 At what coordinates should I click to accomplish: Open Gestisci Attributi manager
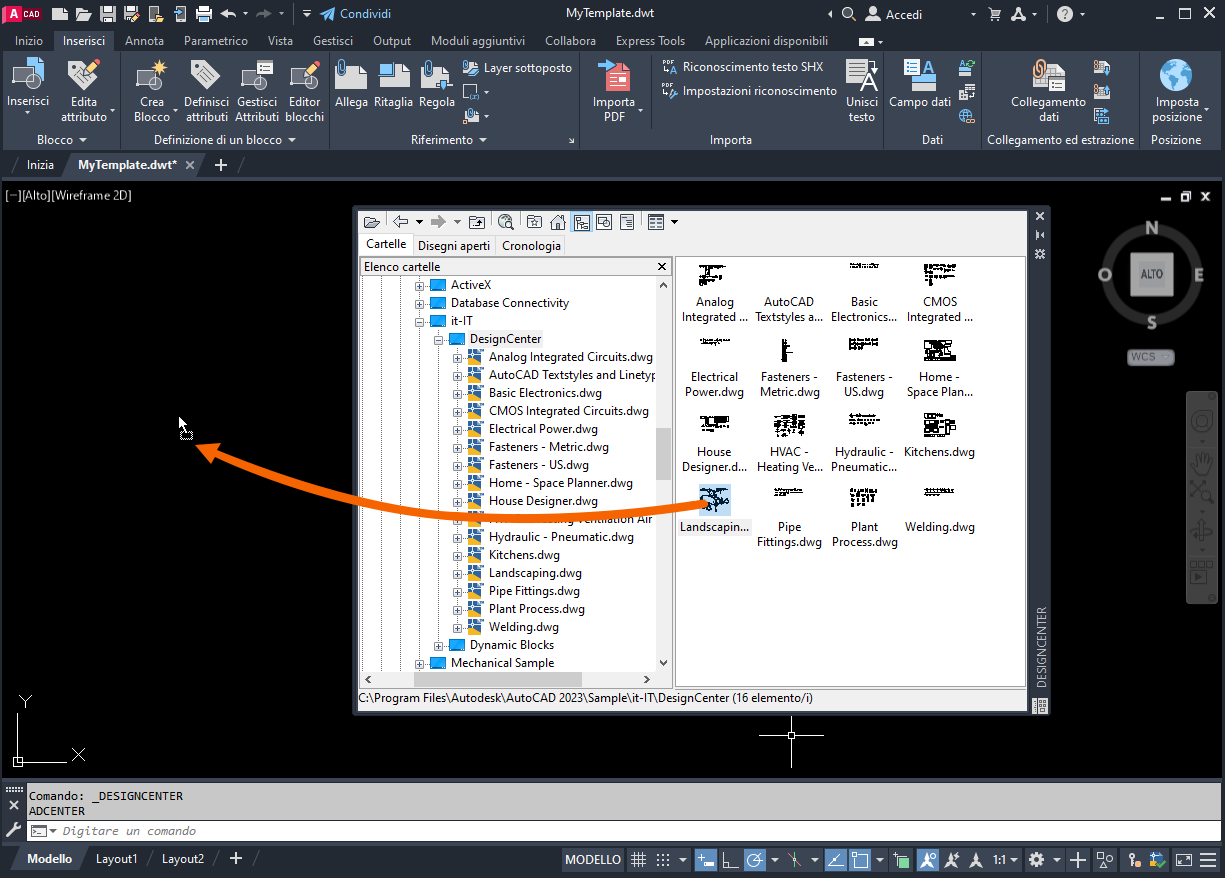pyautogui.click(x=257, y=91)
